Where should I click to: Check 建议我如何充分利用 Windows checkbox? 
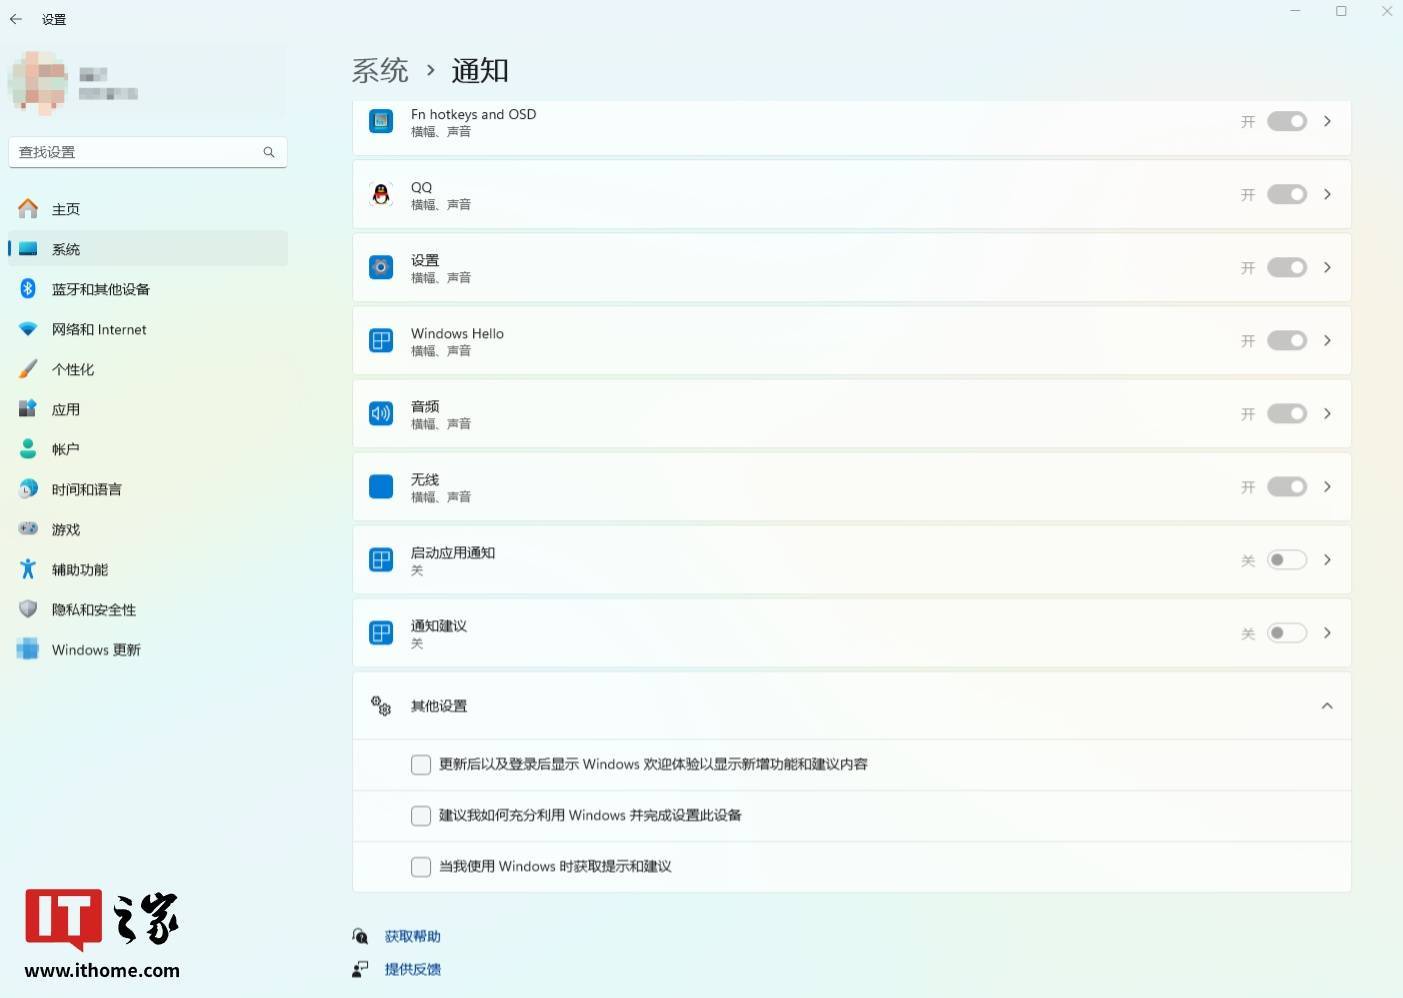point(421,816)
